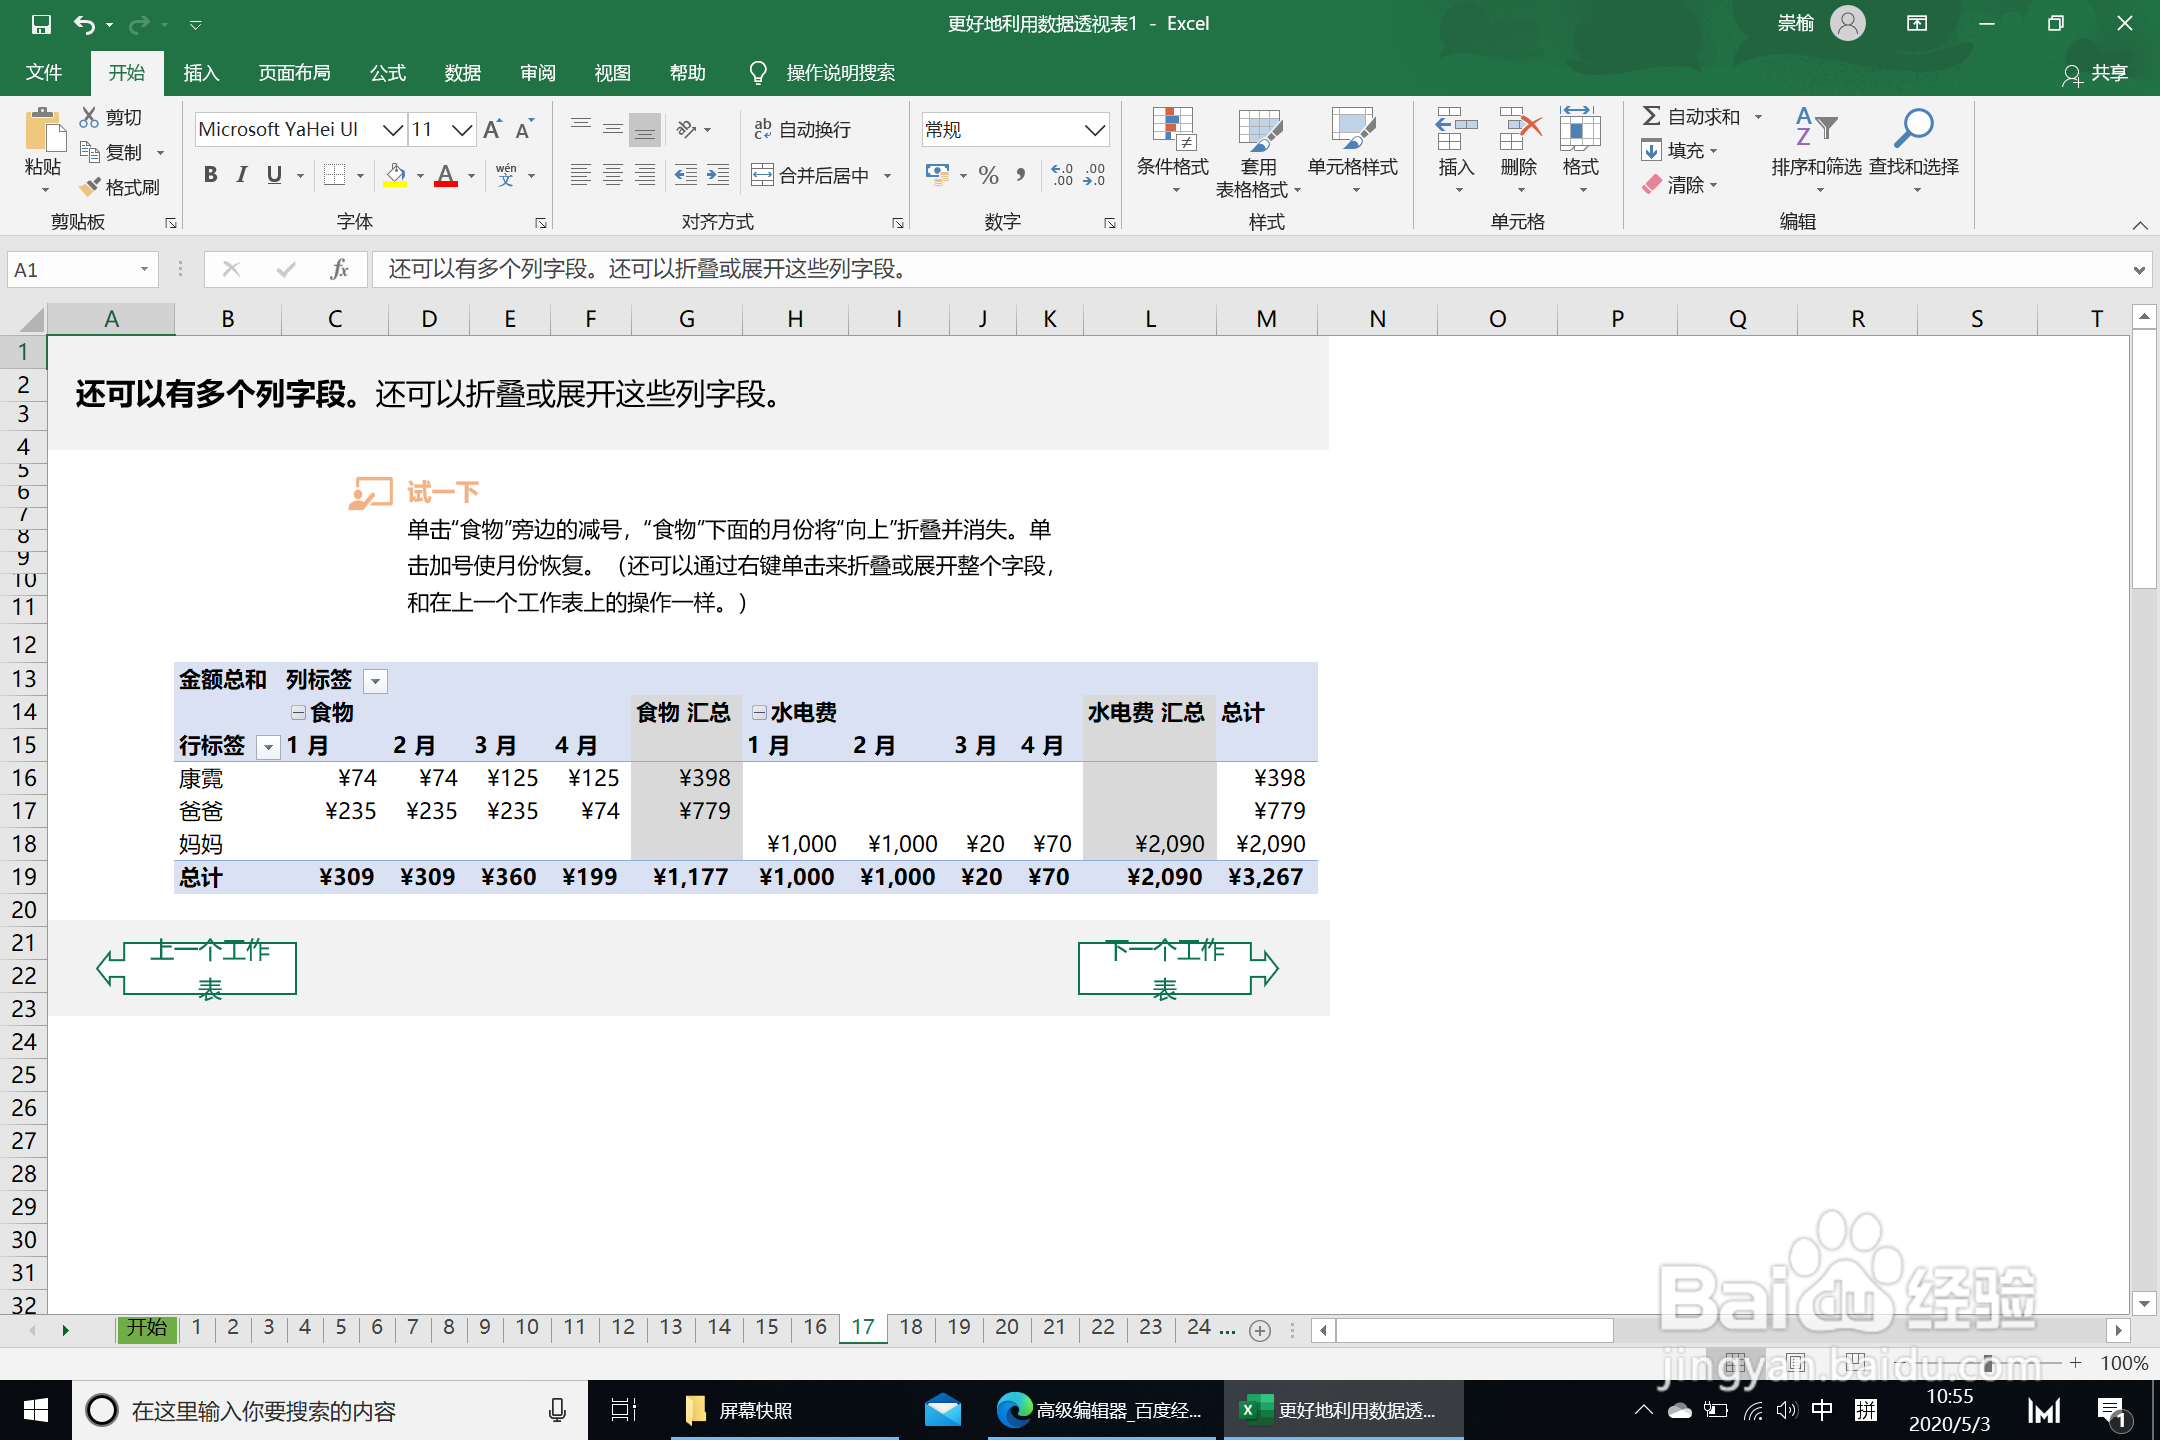This screenshot has height=1440, width=2160.
Task: Click the Orientation text angle icon
Action: point(687,129)
